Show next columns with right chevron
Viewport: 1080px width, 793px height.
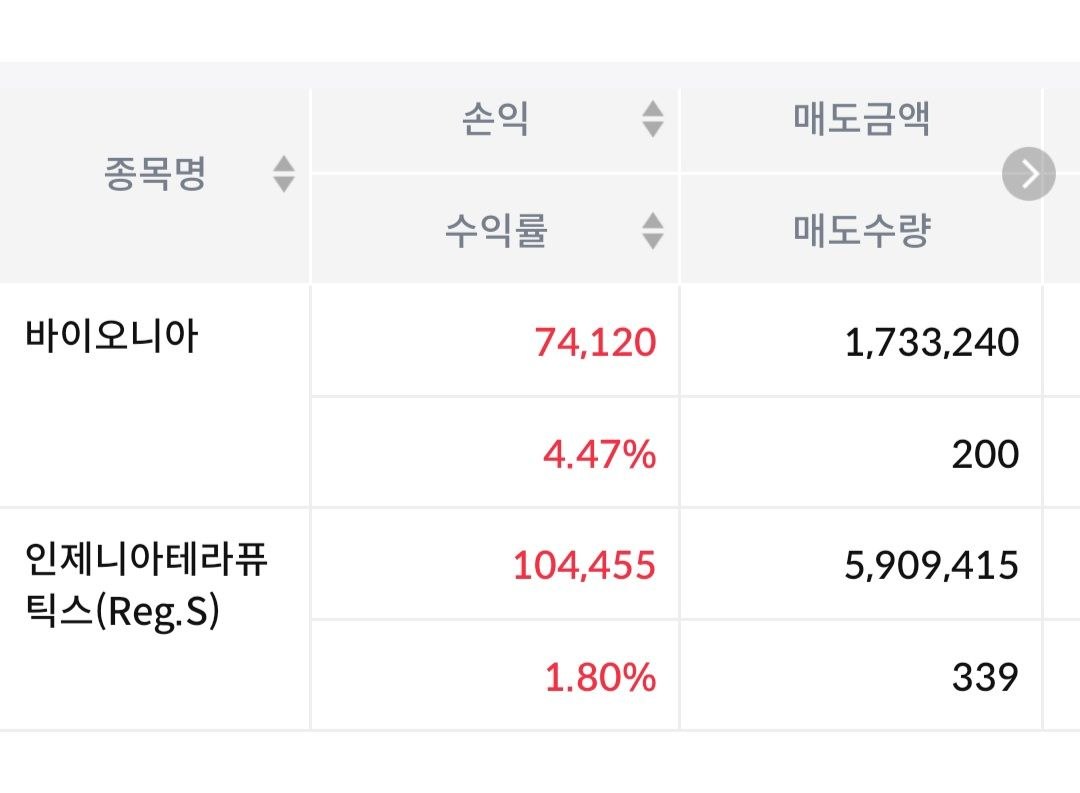click(x=1028, y=174)
